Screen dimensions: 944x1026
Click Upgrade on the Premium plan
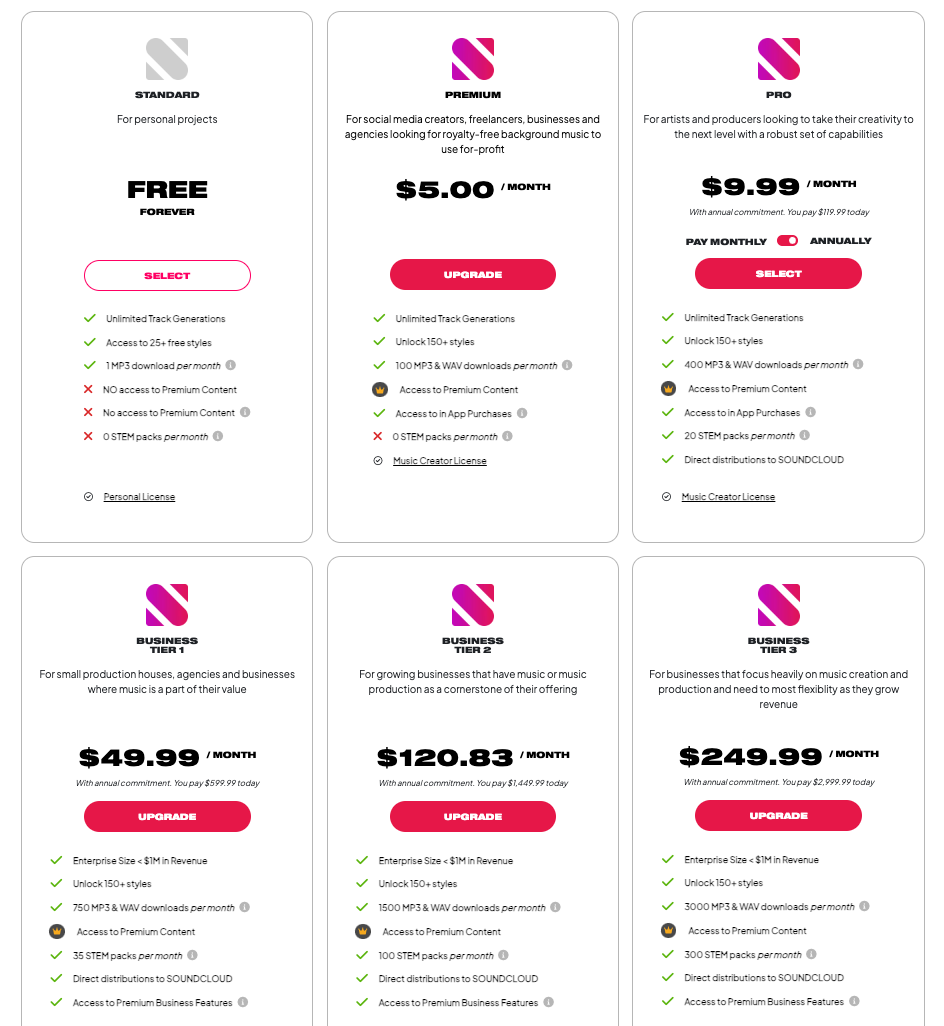pyautogui.click(x=472, y=274)
